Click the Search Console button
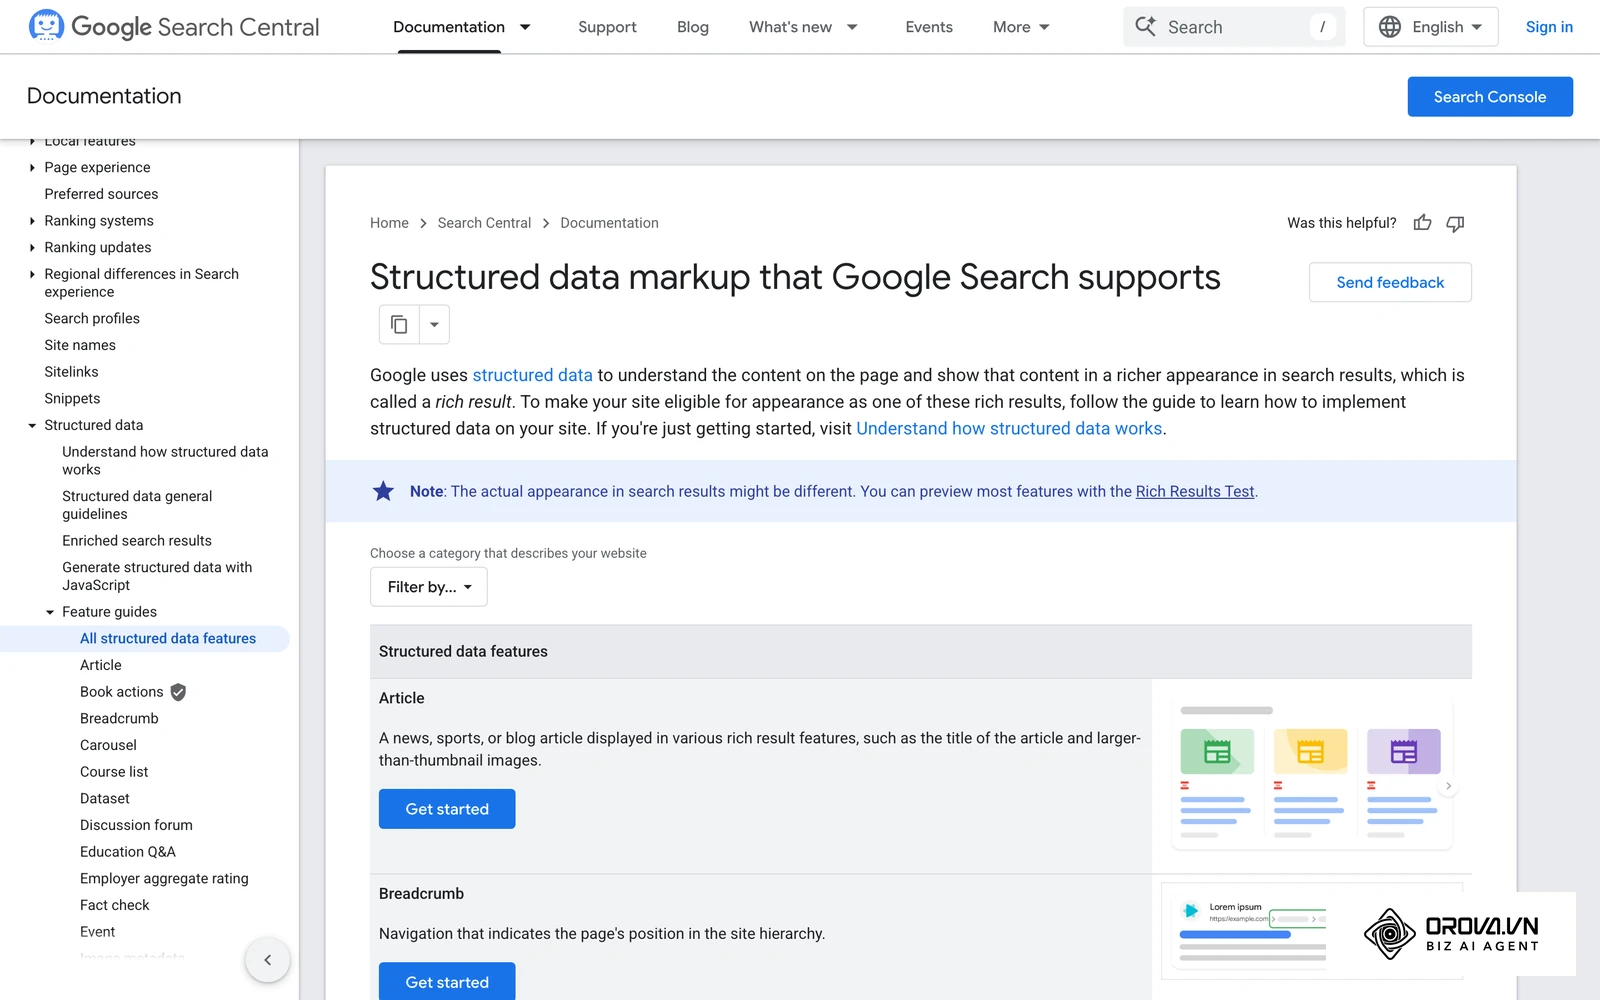Screen dimensions: 1600x1000 click(x=1490, y=97)
